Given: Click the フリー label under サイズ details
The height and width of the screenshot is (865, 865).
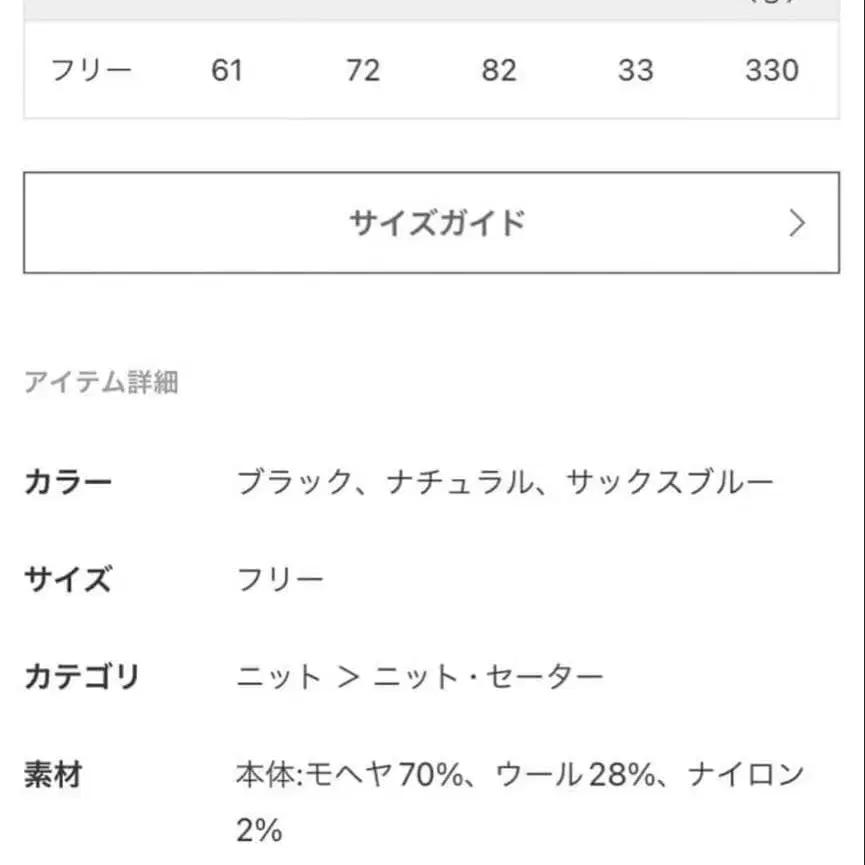Looking at the screenshot, I should (x=282, y=578).
